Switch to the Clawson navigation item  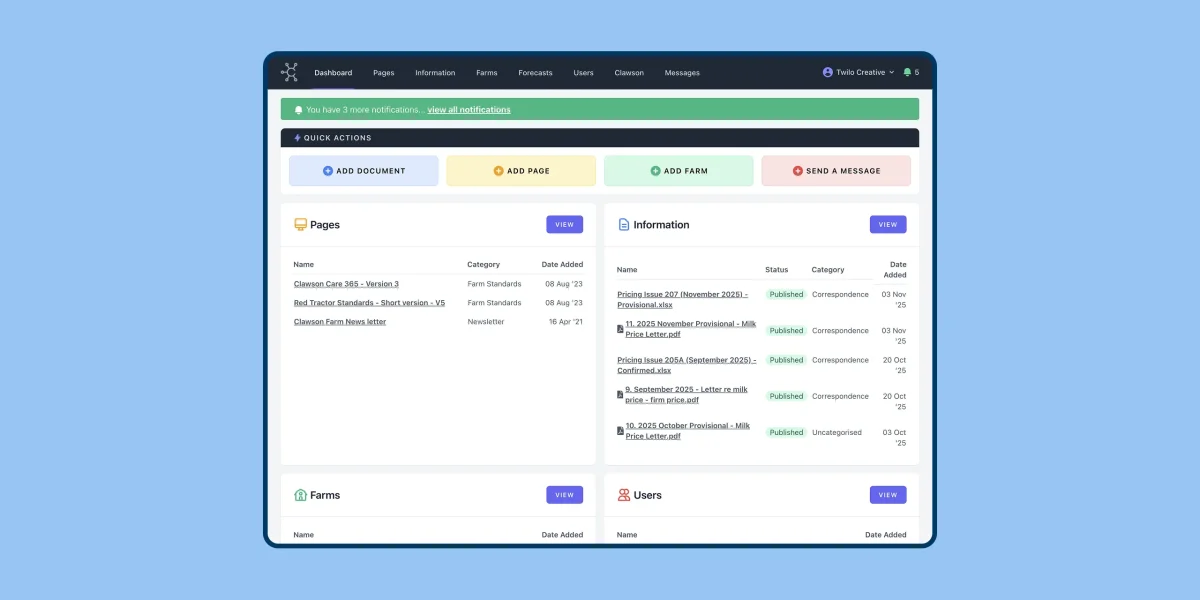pyautogui.click(x=629, y=73)
